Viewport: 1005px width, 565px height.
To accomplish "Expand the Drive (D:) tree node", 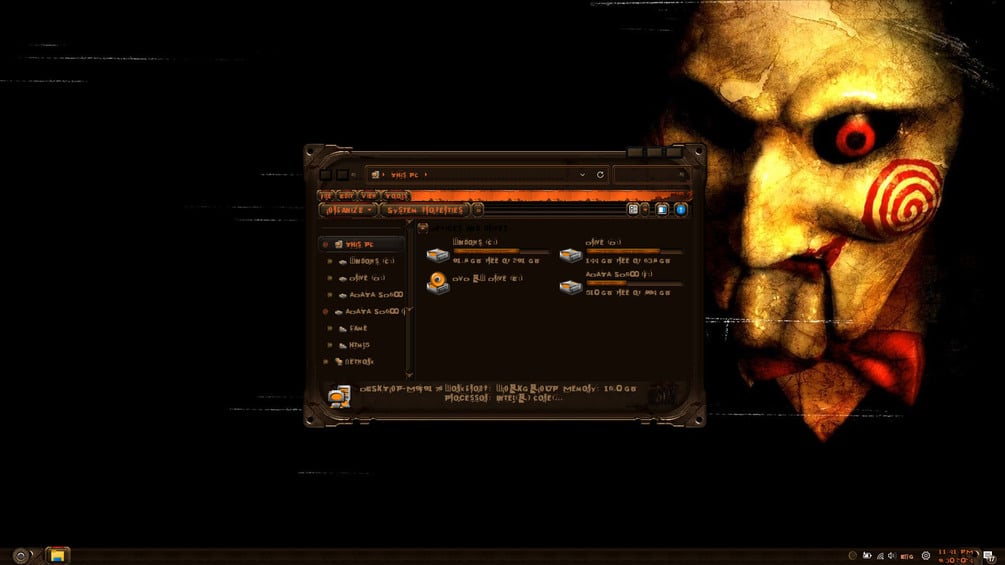I will coord(330,278).
